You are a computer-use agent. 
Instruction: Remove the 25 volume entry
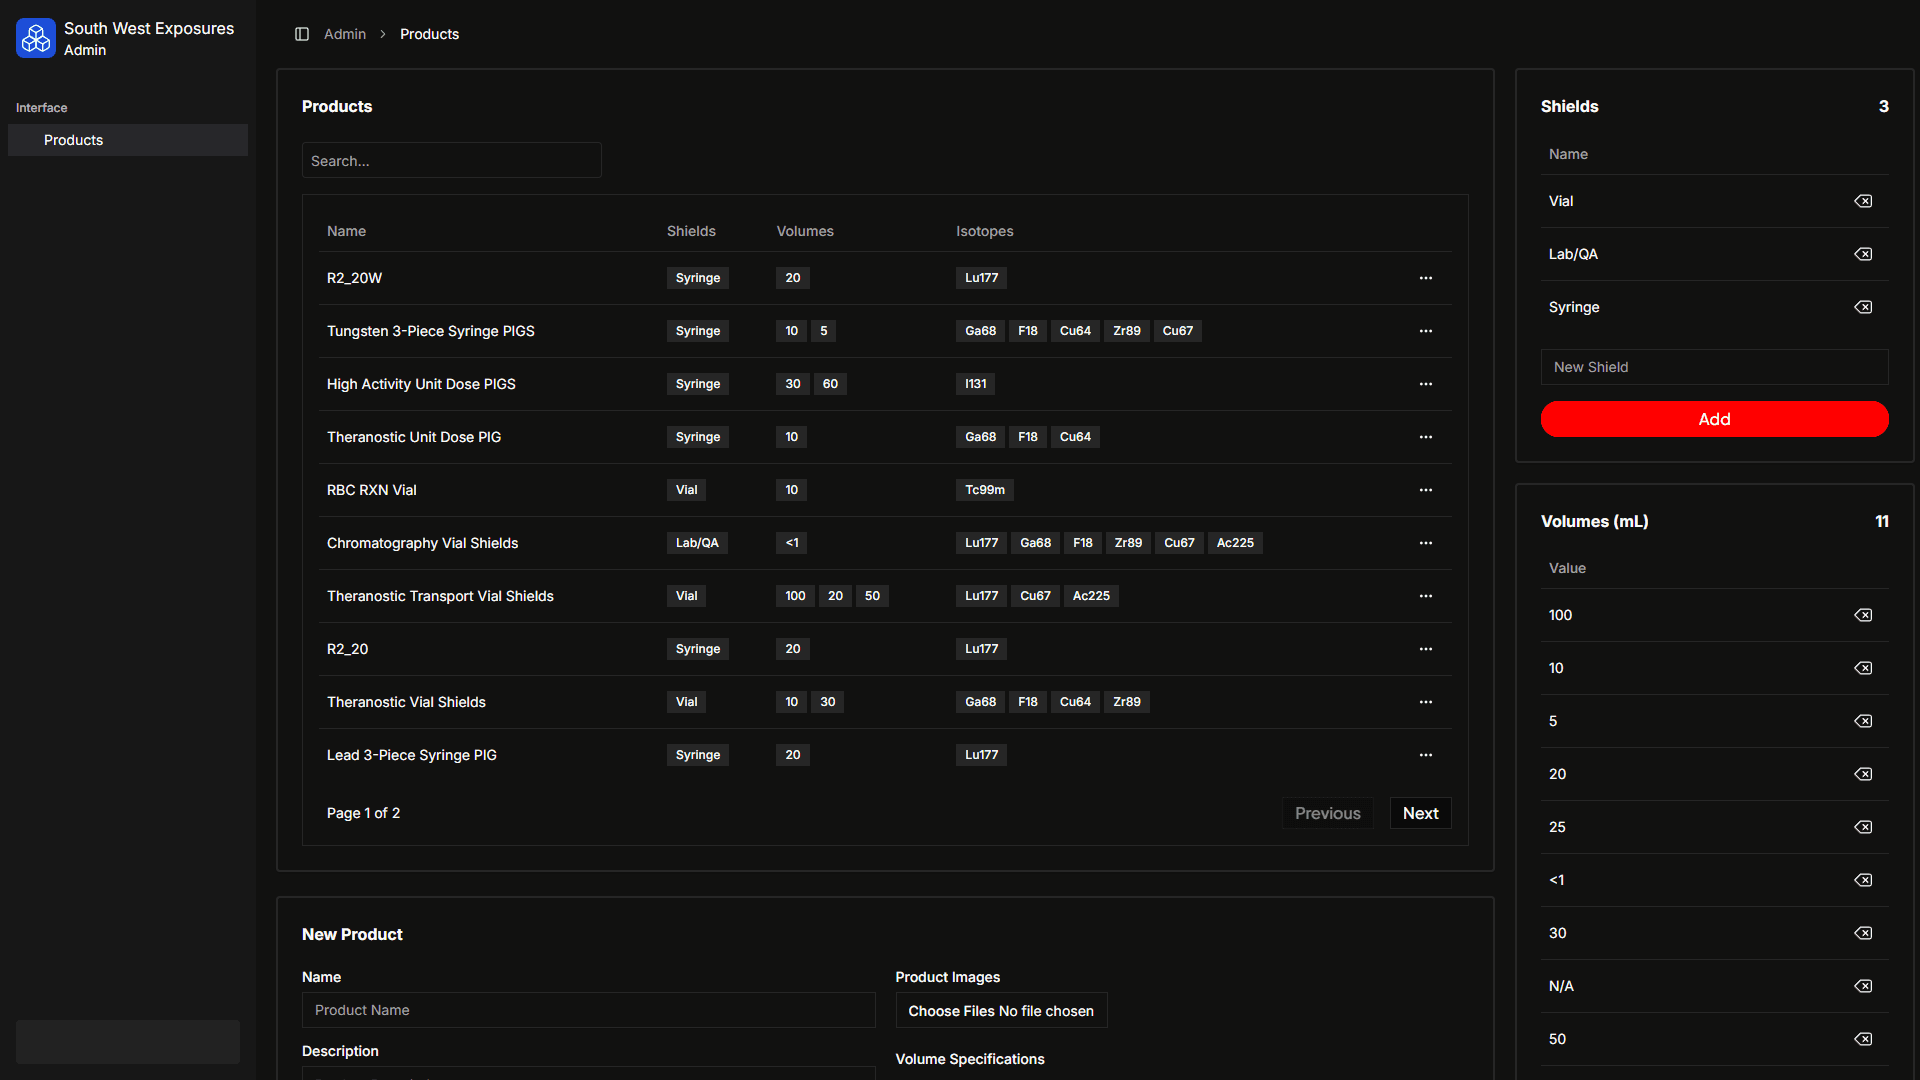(1863, 827)
